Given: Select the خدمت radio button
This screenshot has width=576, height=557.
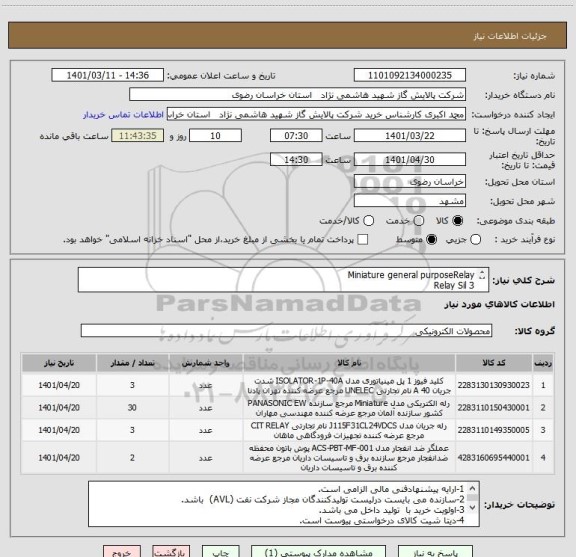Looking at the screenshot, I should pyautogui.click(x=419, y=220).
